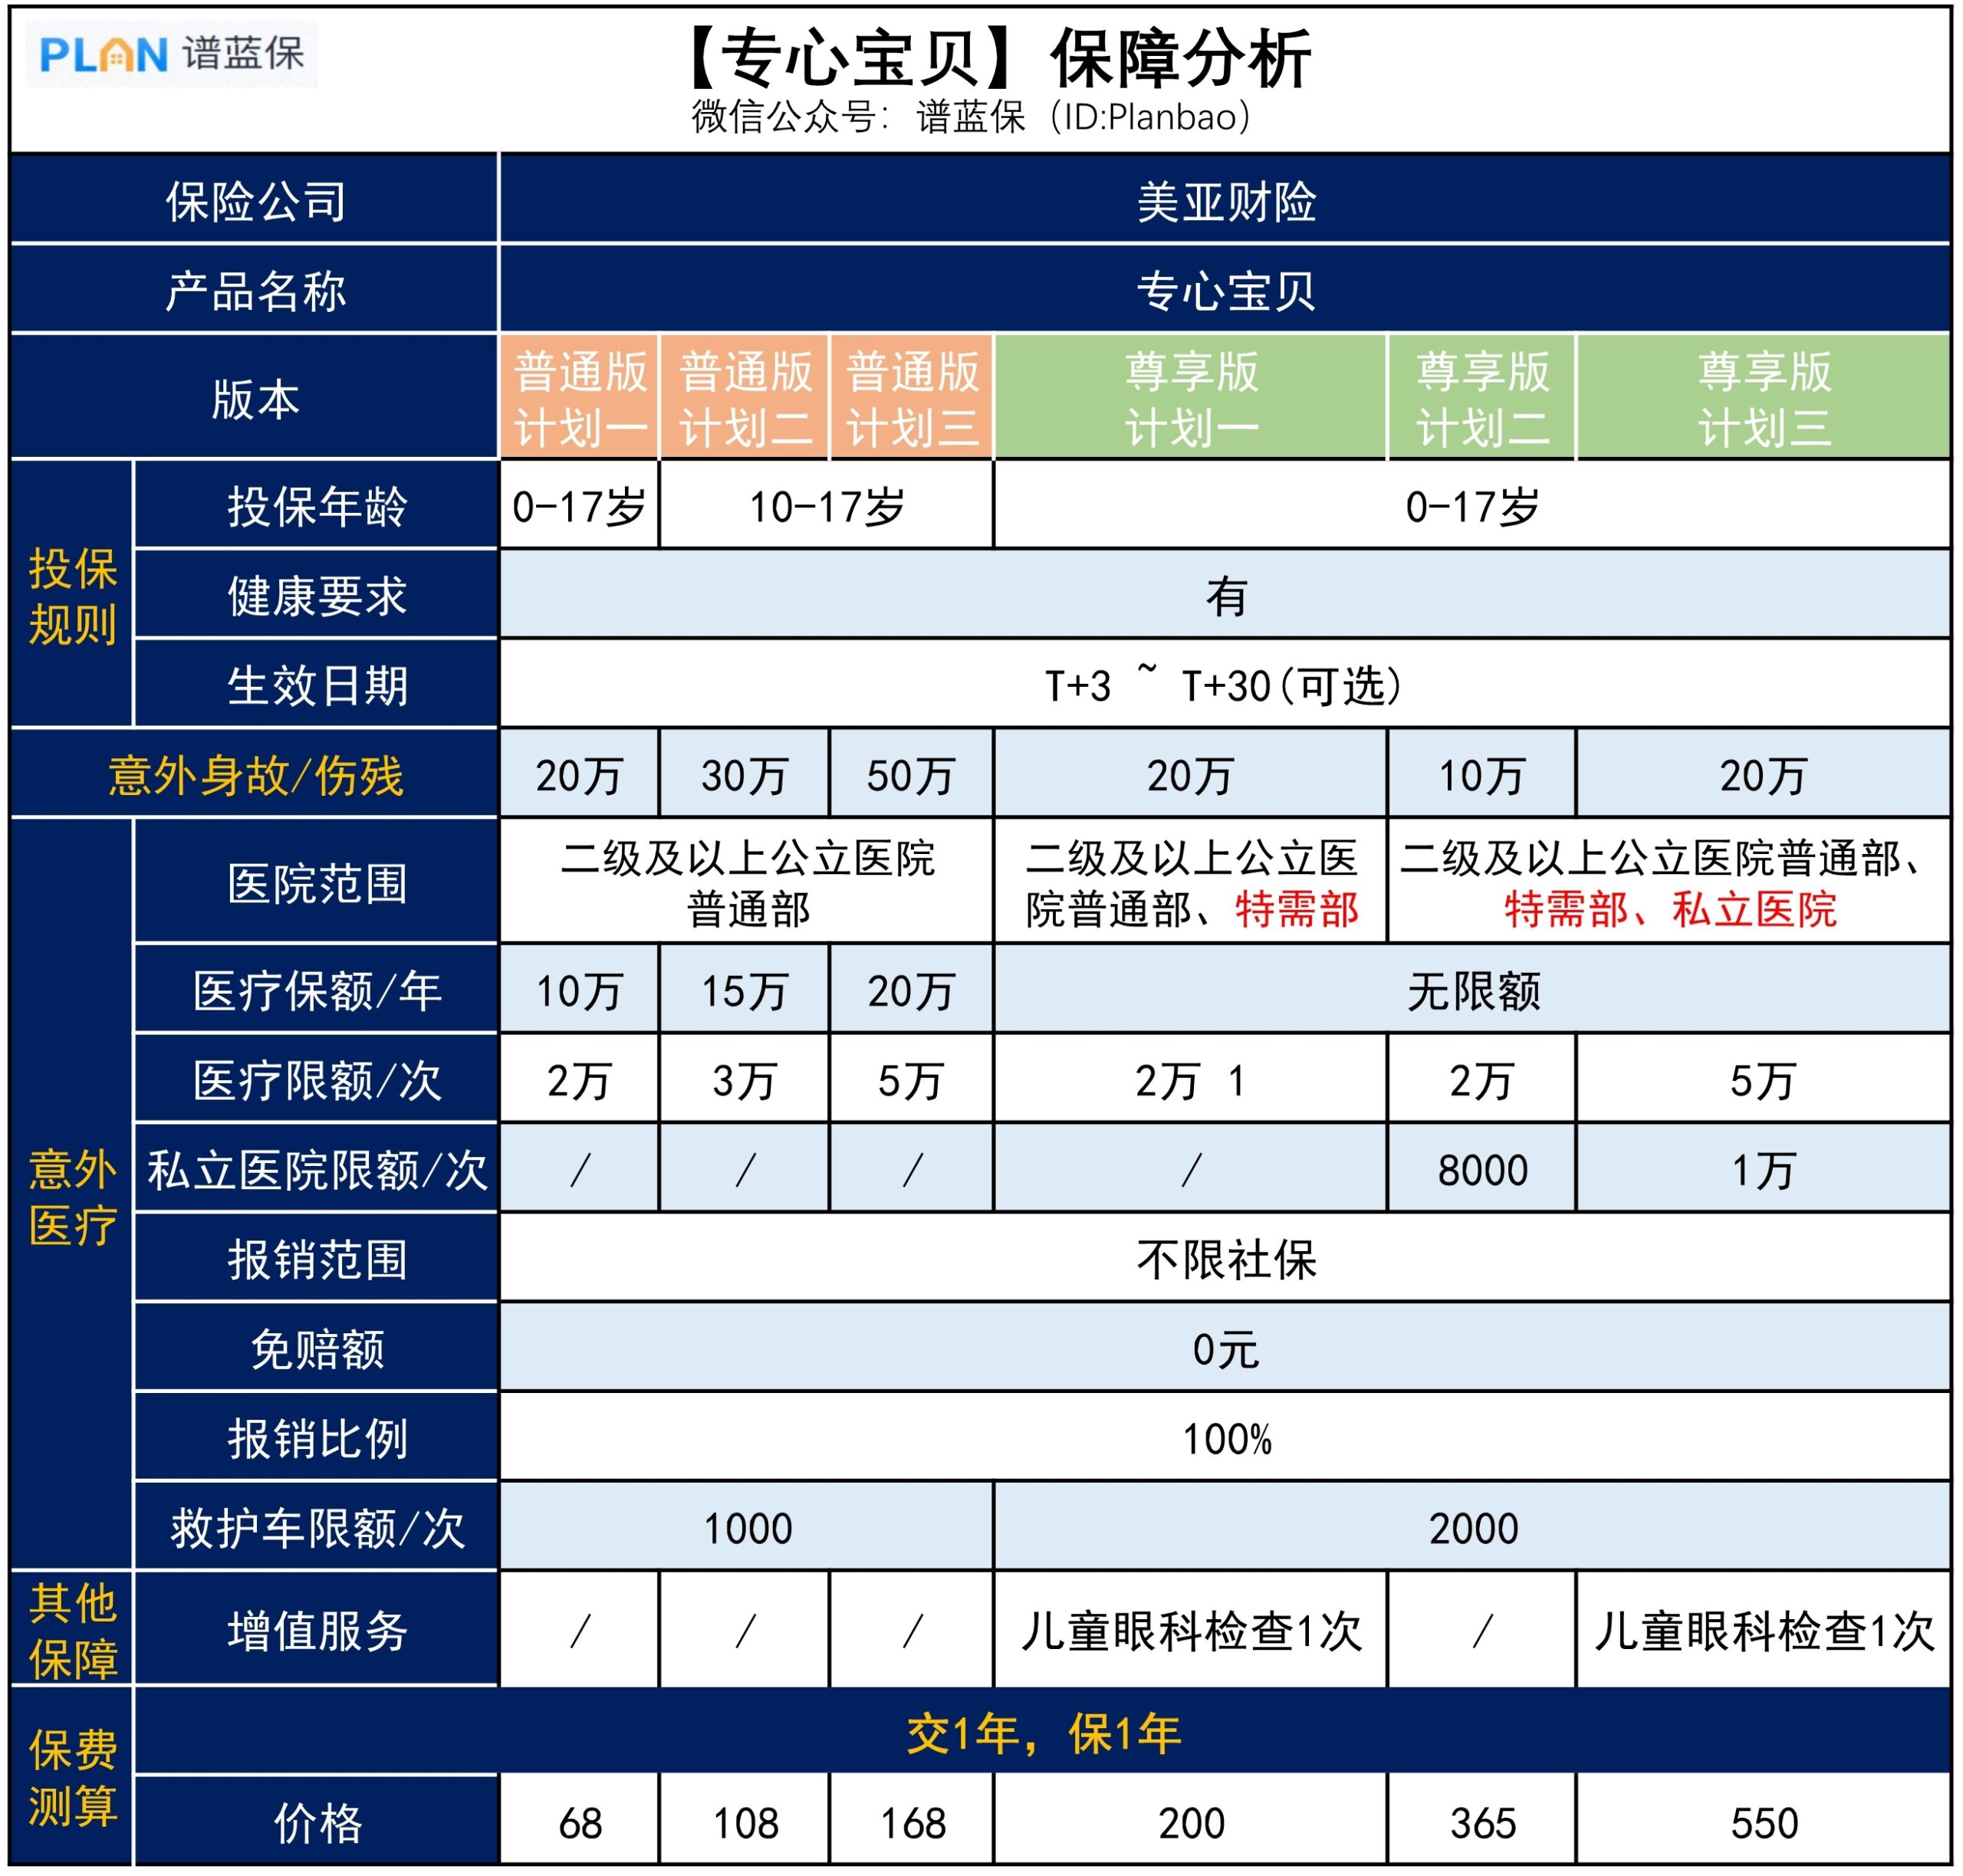The width and height of the screenshot is (1963, 1876).
Task: Click the T+3 ~ T+30(可选) cell
Action: [x=1225, y=685]
